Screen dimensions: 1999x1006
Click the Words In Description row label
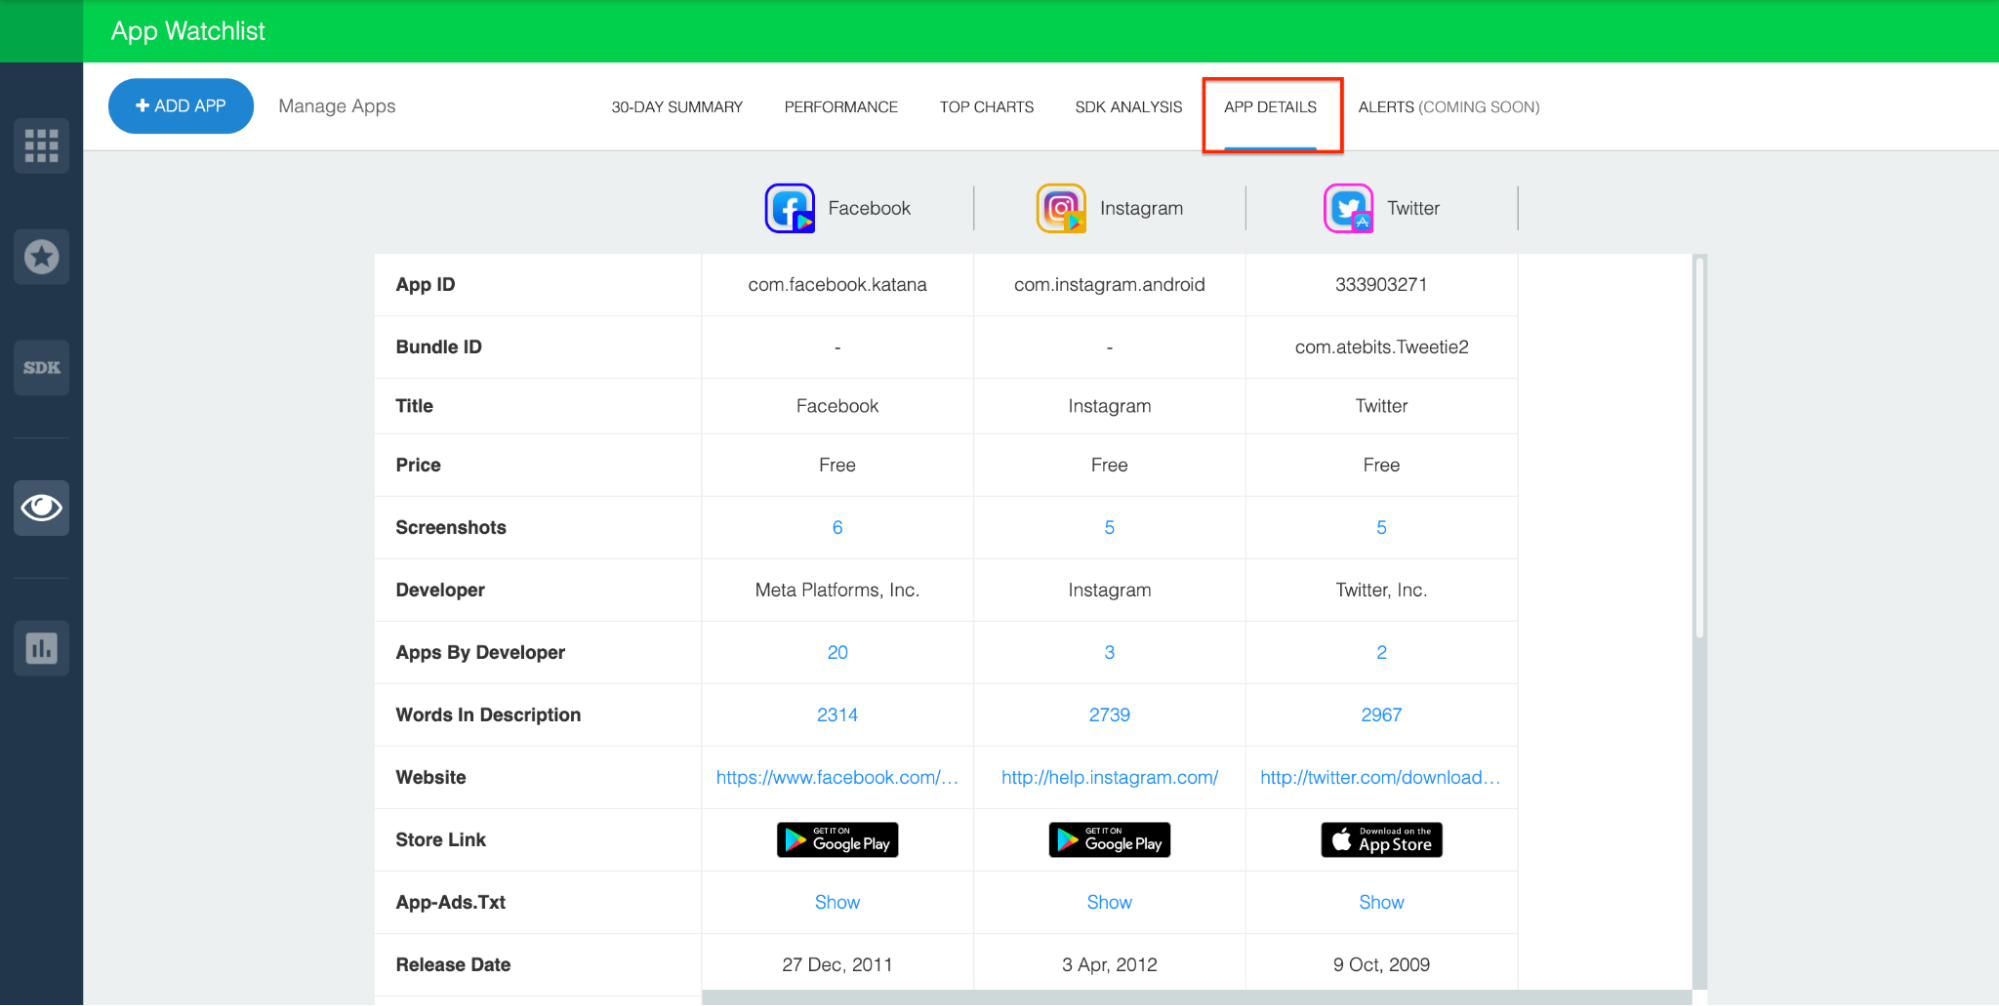488,715
